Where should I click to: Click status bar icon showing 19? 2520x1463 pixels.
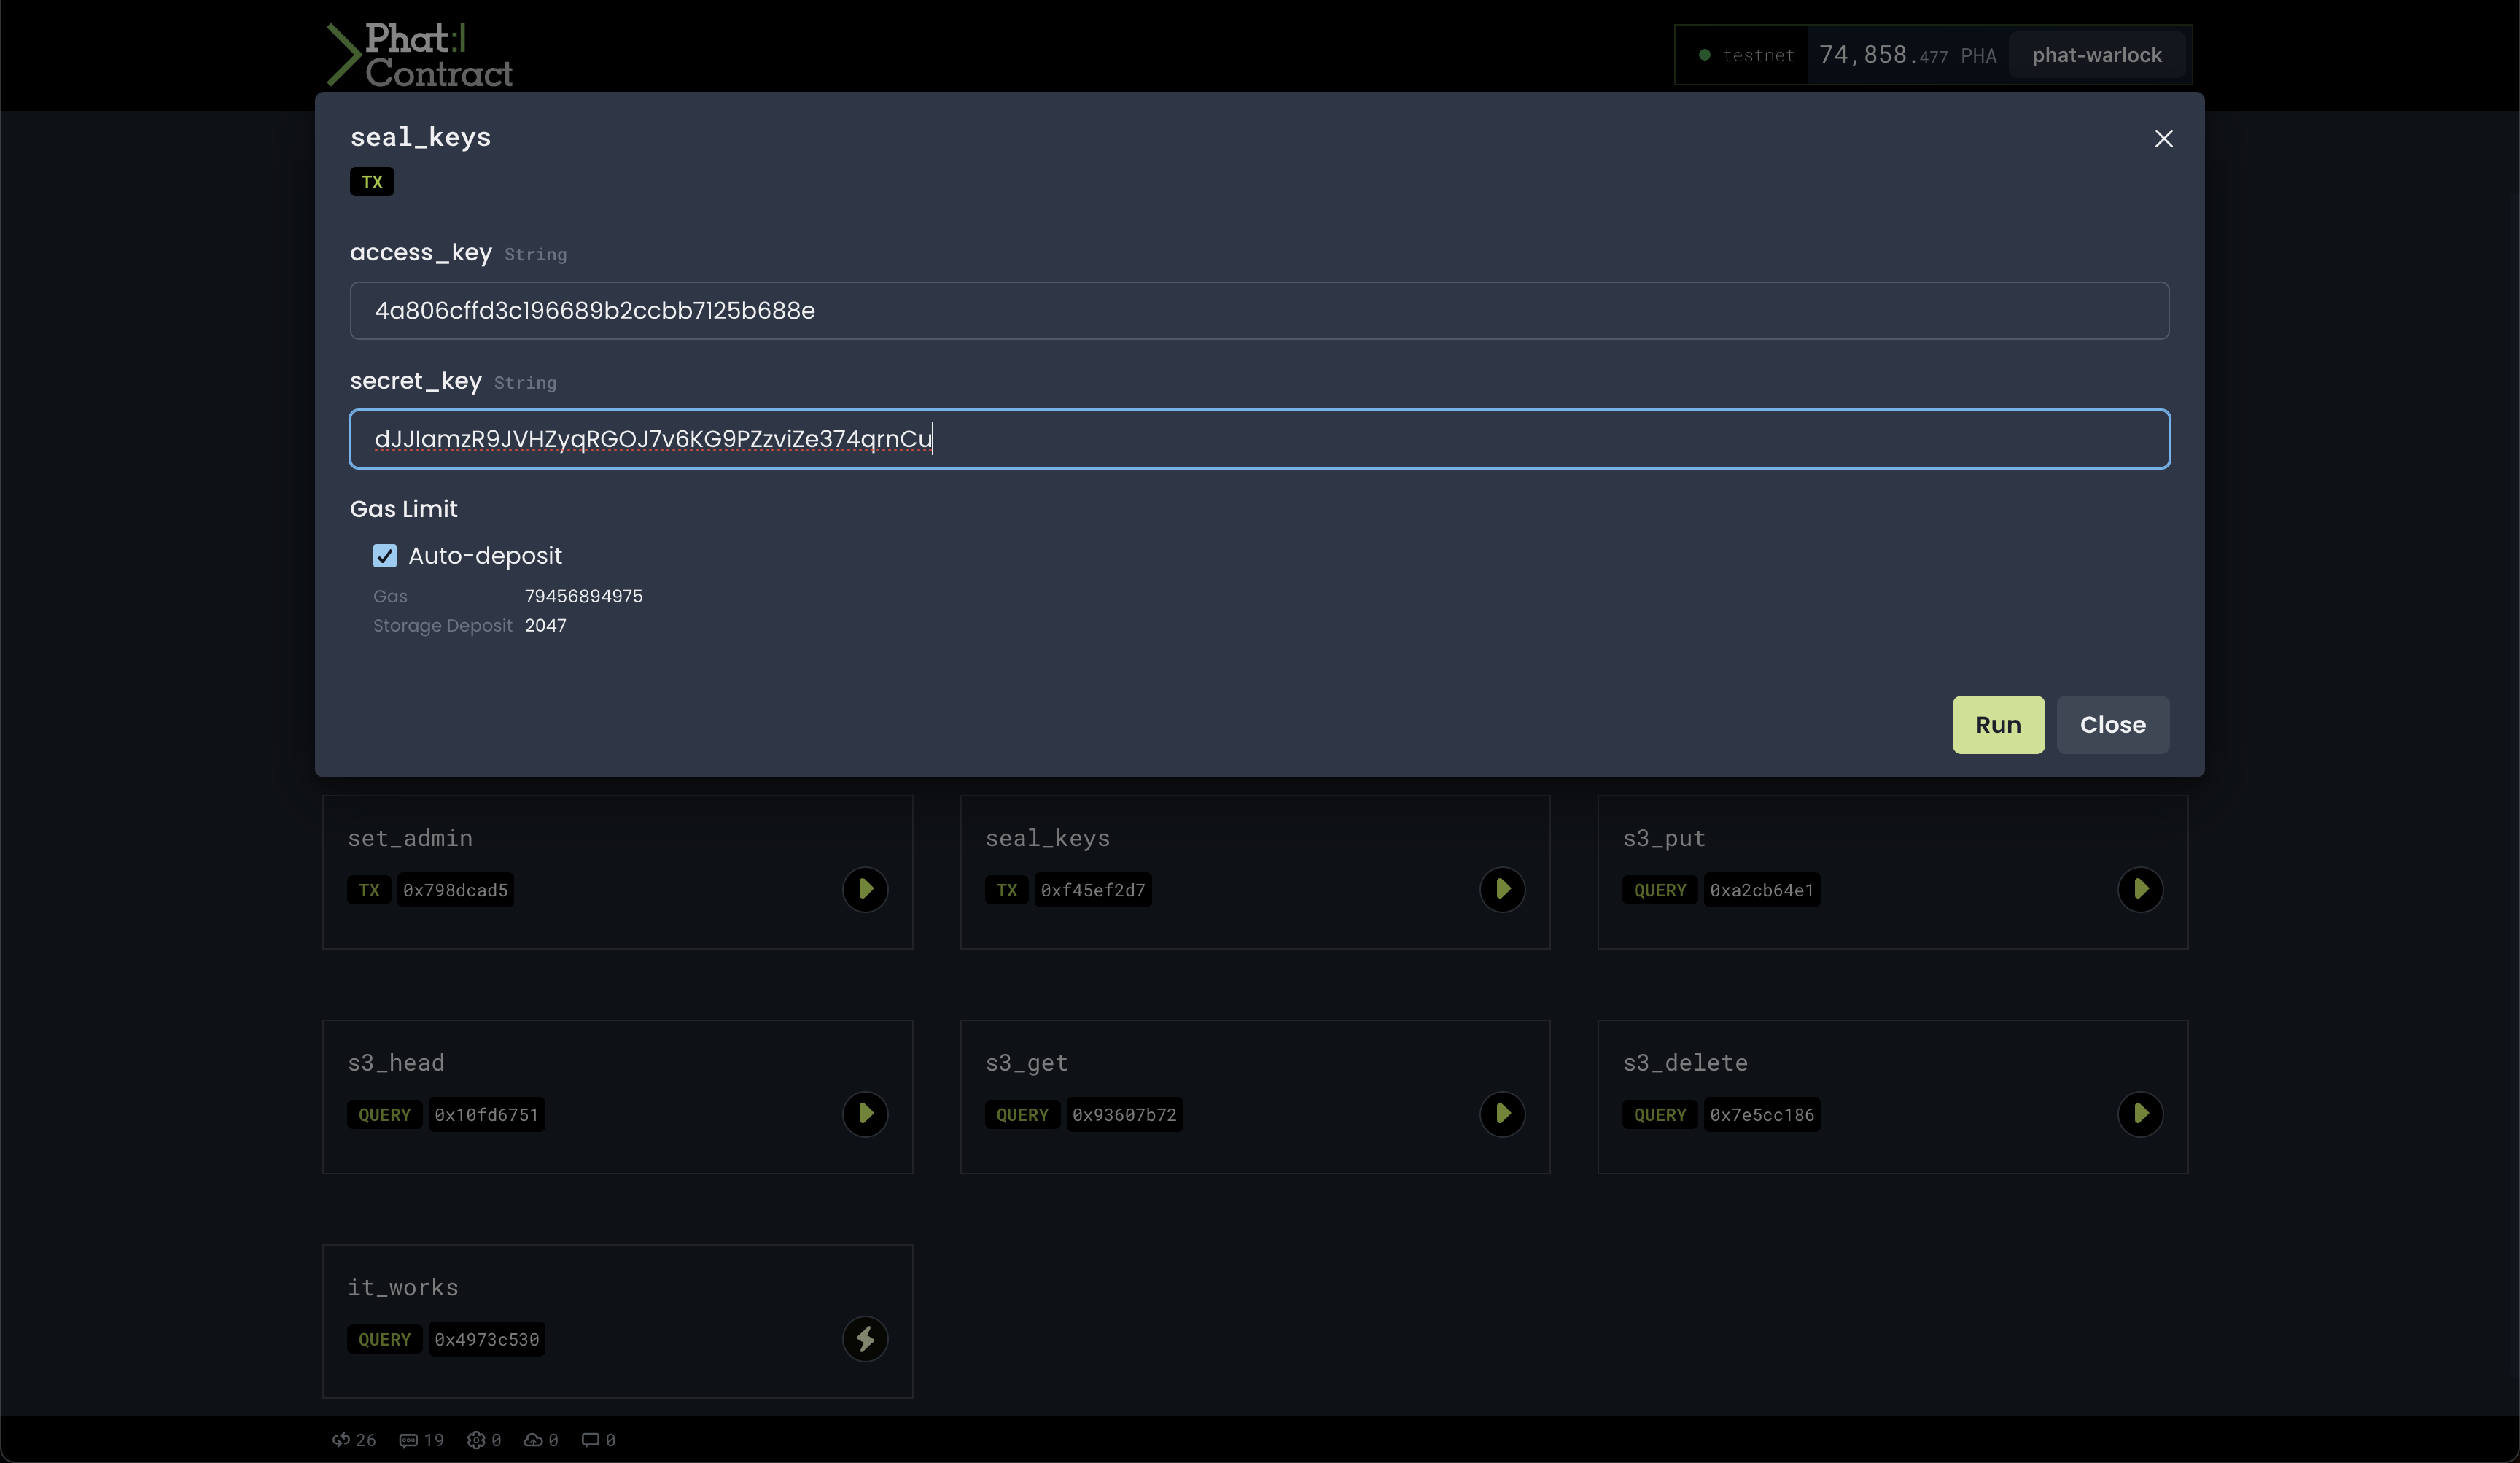tap(421, 1440)
